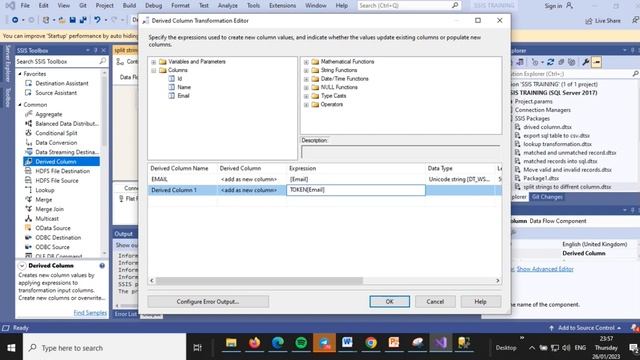Click Cancel in Derived Column editor
640x360 pixels.
click(x=435, y=302)
